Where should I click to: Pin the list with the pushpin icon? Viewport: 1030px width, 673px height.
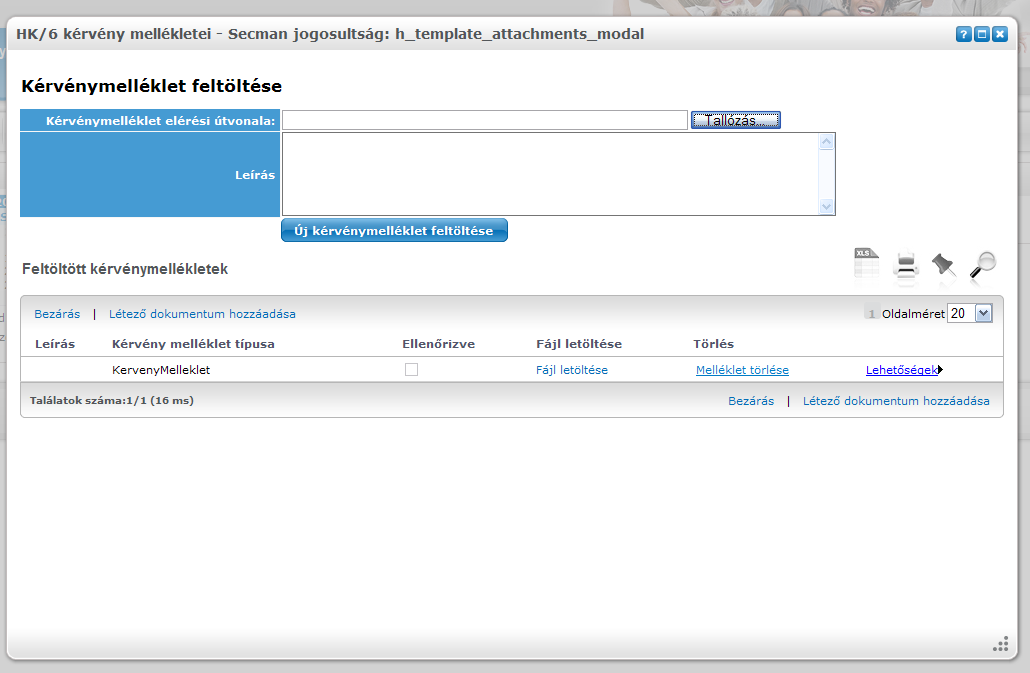944,265
